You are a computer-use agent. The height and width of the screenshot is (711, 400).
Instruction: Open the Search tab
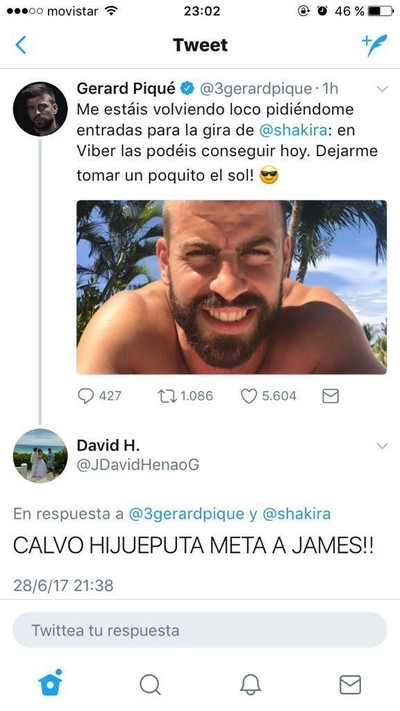tap(150, 684)
